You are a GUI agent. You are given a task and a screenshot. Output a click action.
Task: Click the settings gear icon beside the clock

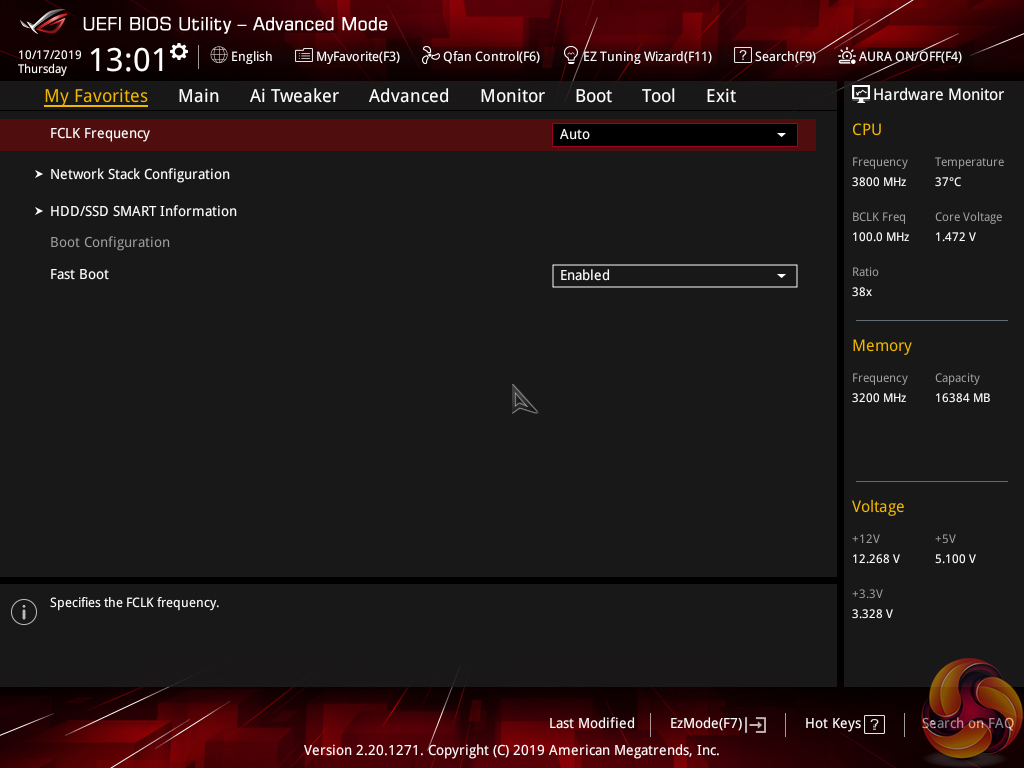179,52
